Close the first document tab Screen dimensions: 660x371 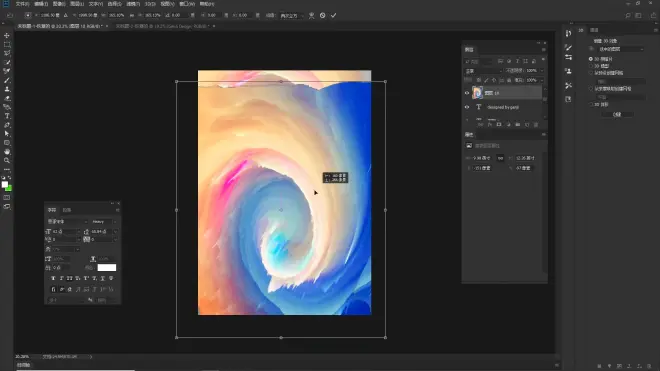[x=106, y=26]
